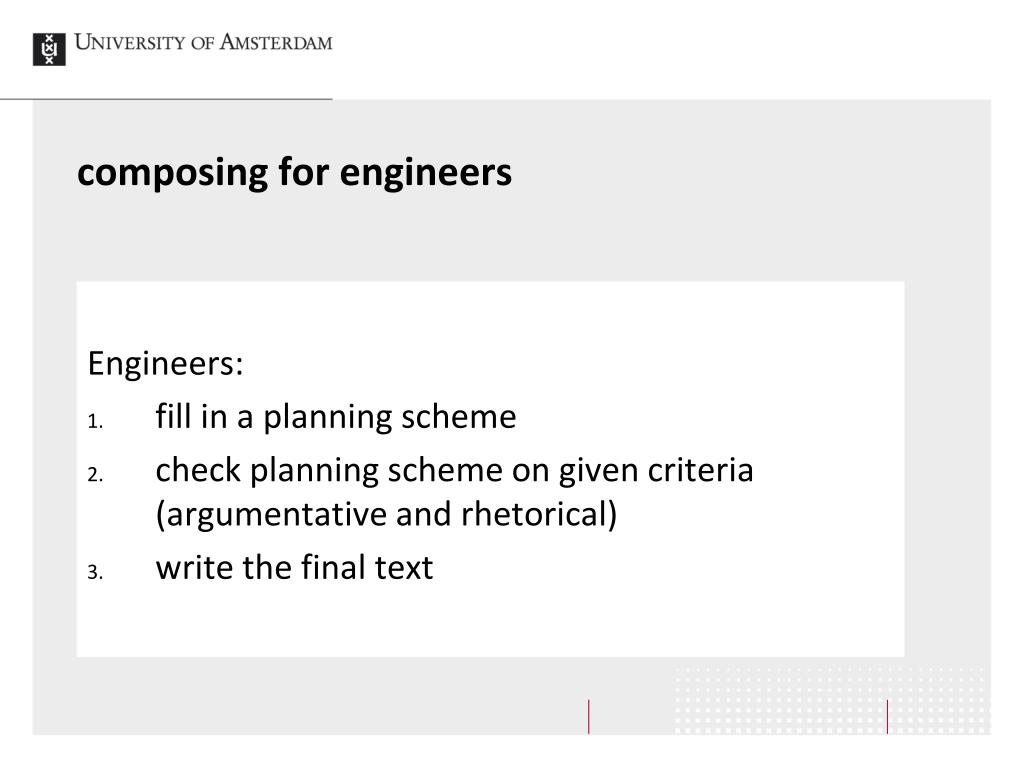Click the number 3 list marker

click(x=95, y=573)
